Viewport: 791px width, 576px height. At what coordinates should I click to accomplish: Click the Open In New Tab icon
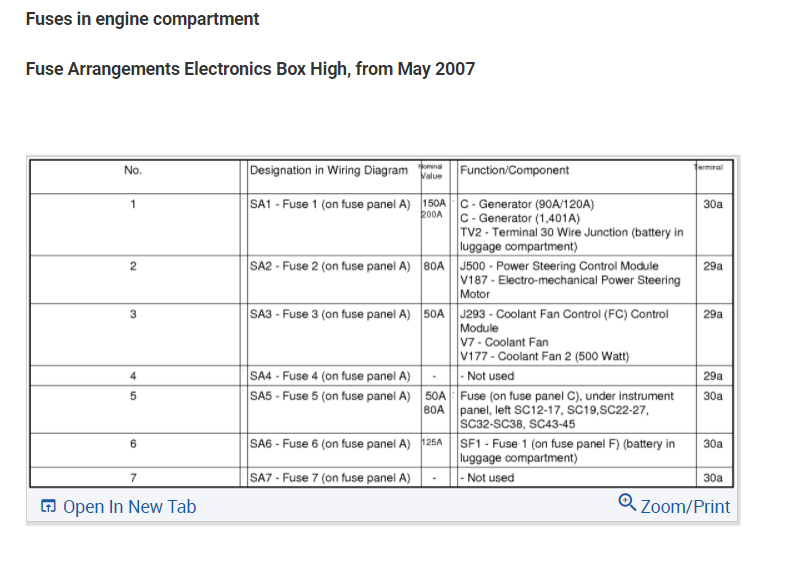(x=48, y=506)
